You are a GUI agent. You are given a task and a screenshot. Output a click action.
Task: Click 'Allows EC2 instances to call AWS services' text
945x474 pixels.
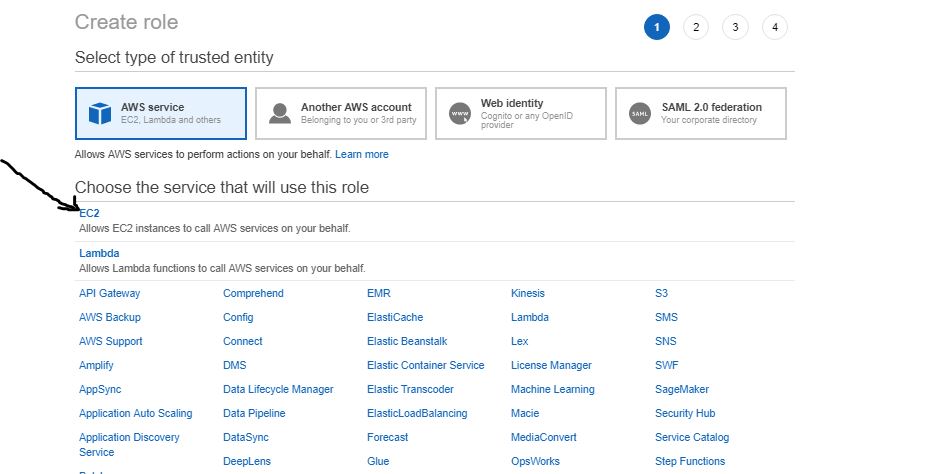pos(215,229)
